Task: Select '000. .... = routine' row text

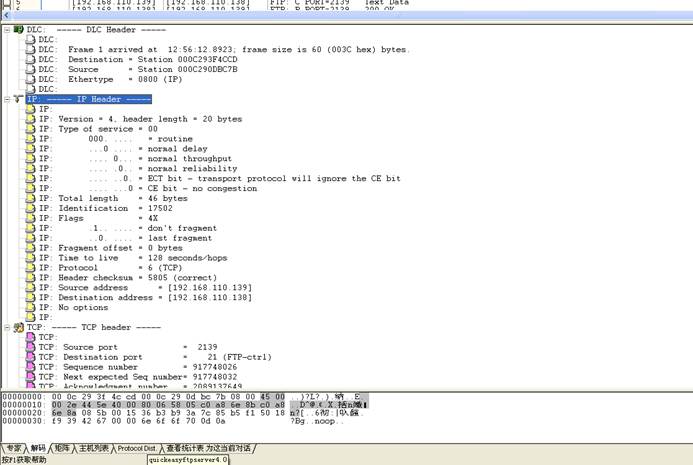Action: tap(141, 139)
